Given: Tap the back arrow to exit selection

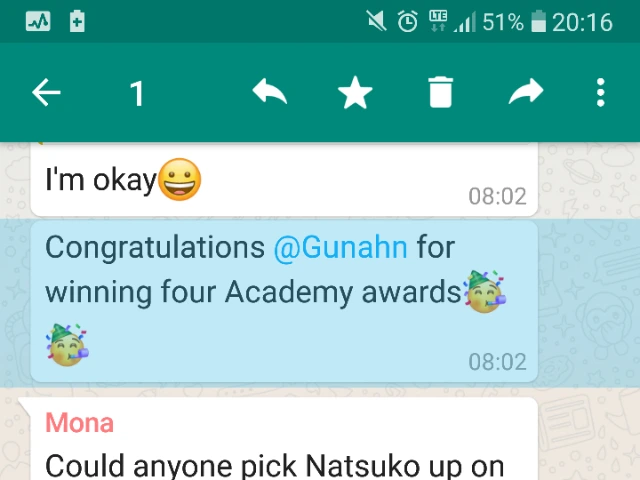Looking at the screenshot, I should 46,93.
